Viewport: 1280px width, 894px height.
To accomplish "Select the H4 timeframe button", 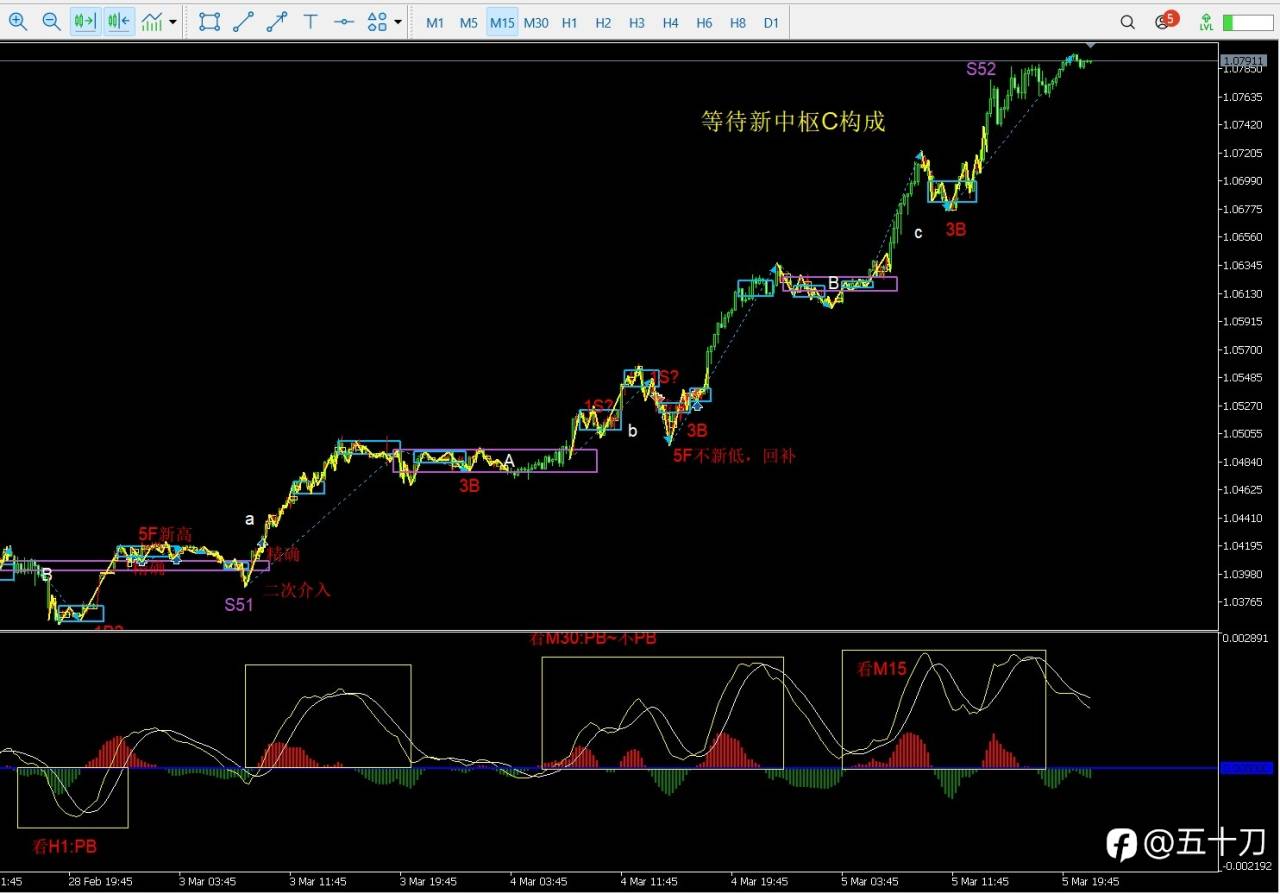I will tap(670, 22).
